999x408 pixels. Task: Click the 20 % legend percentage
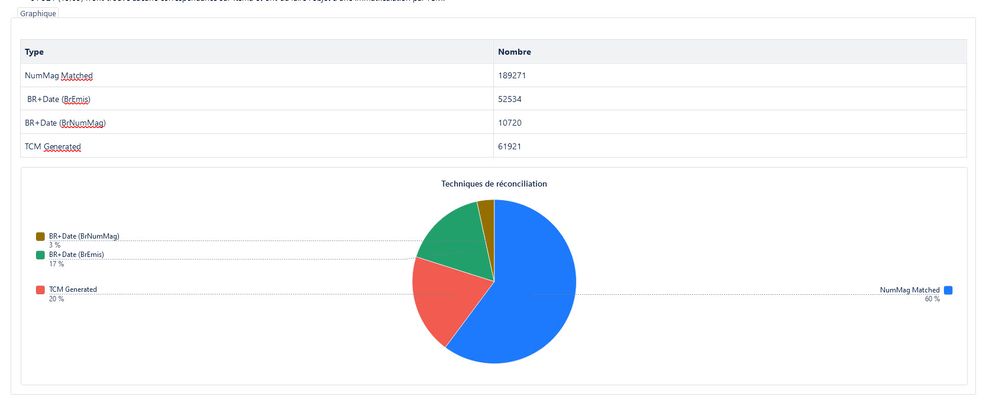(x=57, y=299)
